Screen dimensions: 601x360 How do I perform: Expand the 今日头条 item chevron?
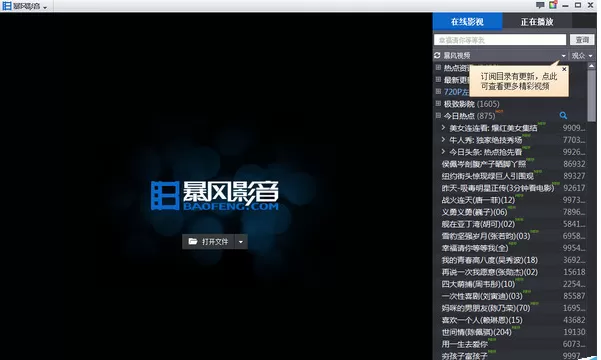443,151
